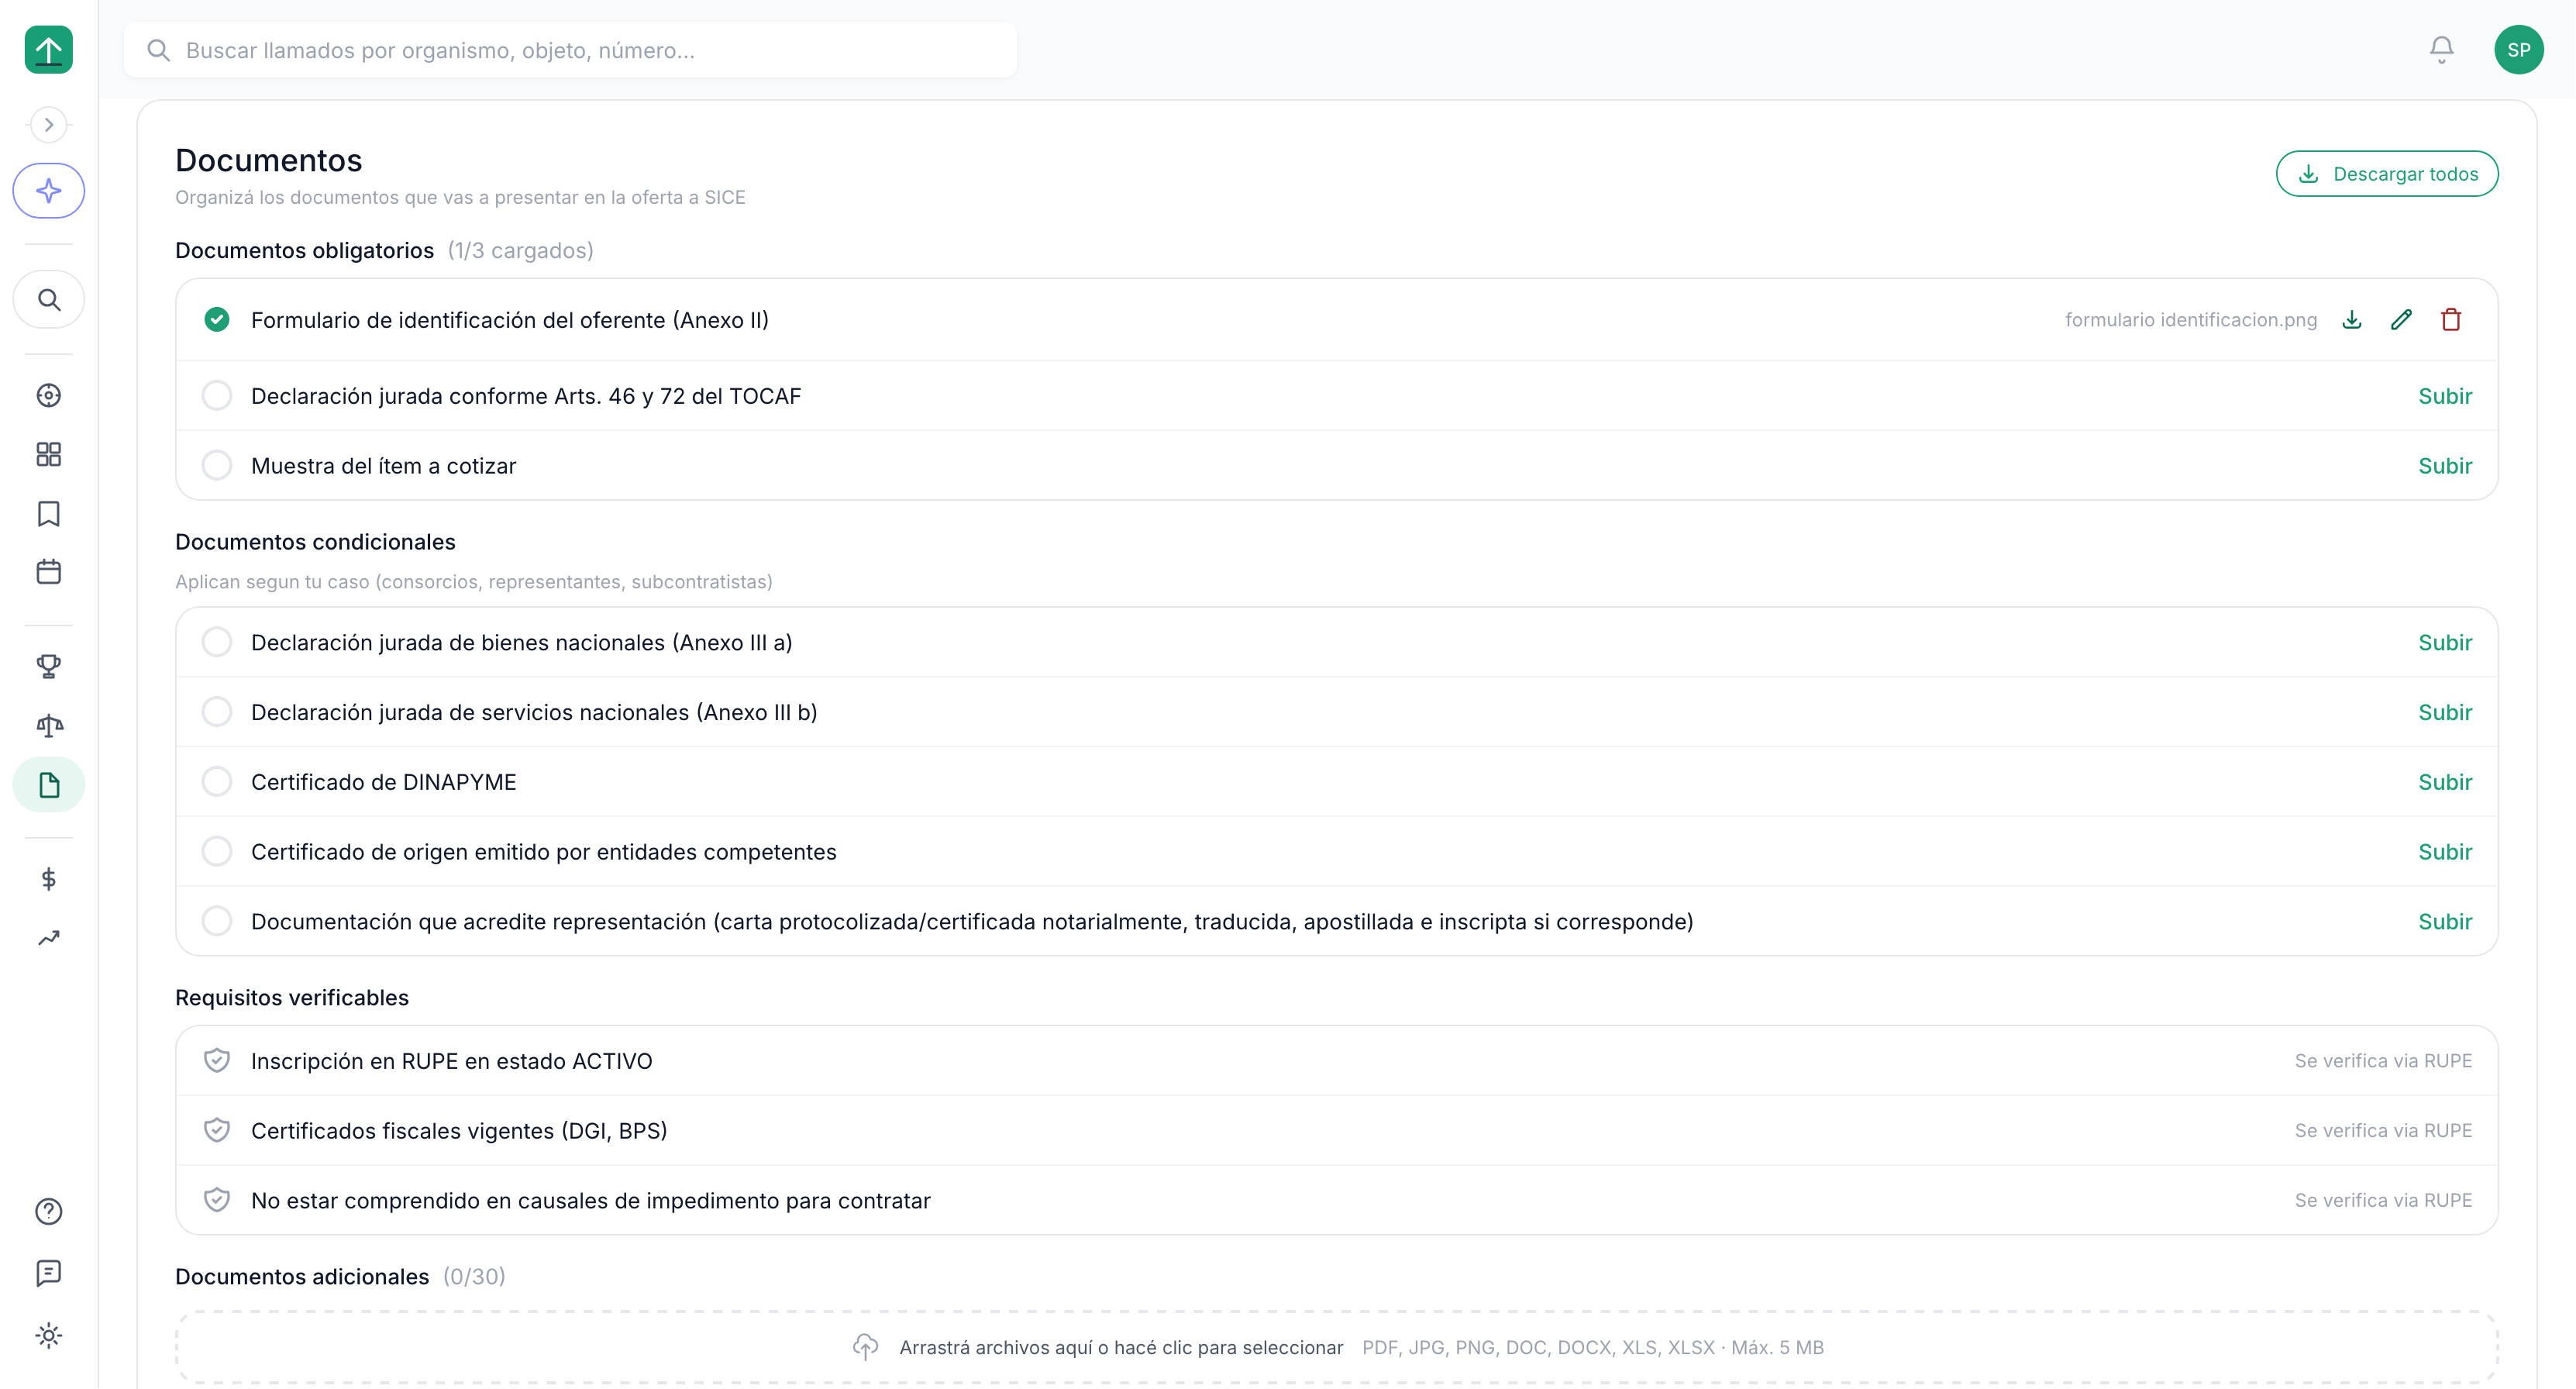2576x1389 pixels.
Task: Click Subir for servicios nacionales (Anexo III b)
Action: (2444, 712)
